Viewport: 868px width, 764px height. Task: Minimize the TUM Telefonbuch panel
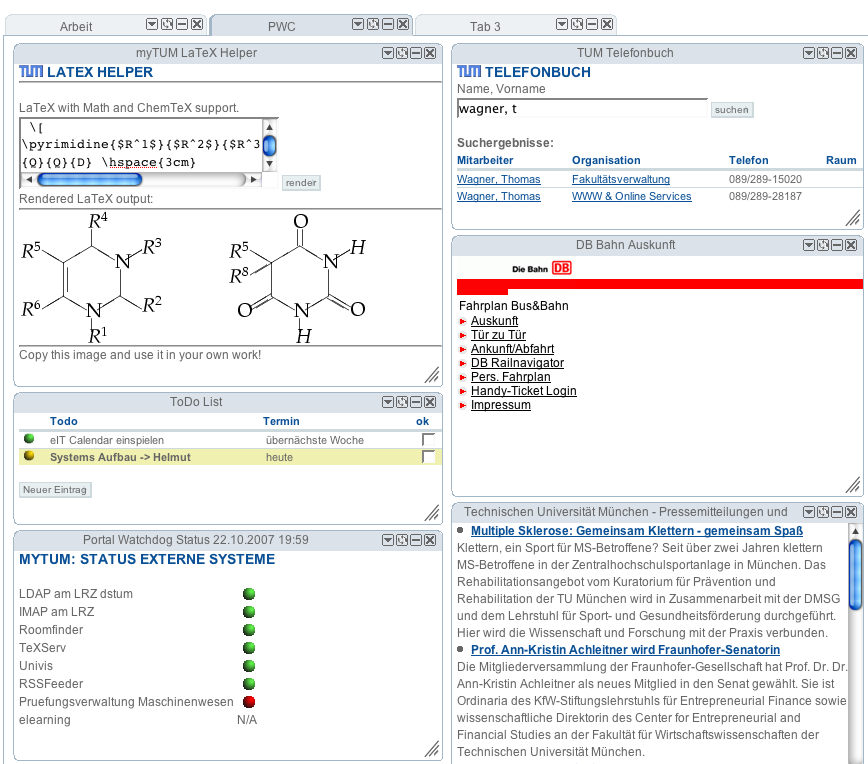point(837,53)
